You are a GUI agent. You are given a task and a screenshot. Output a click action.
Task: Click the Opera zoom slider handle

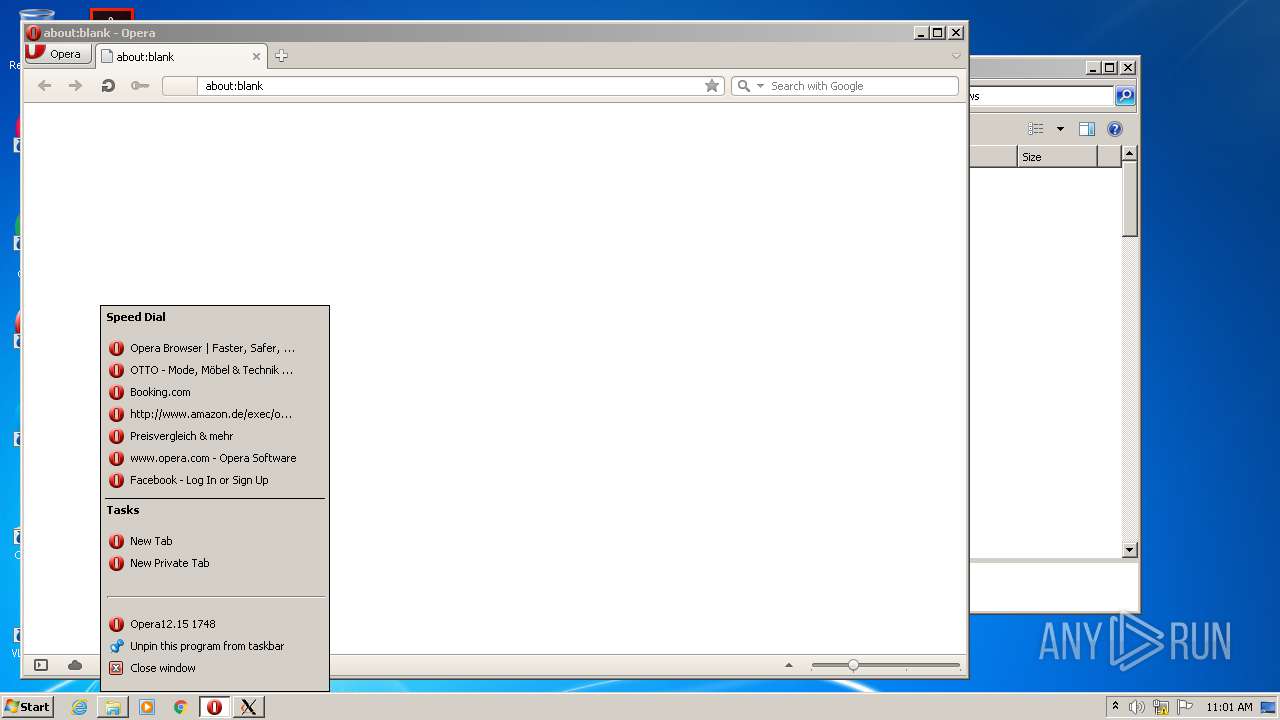click(x=853, y=665)
